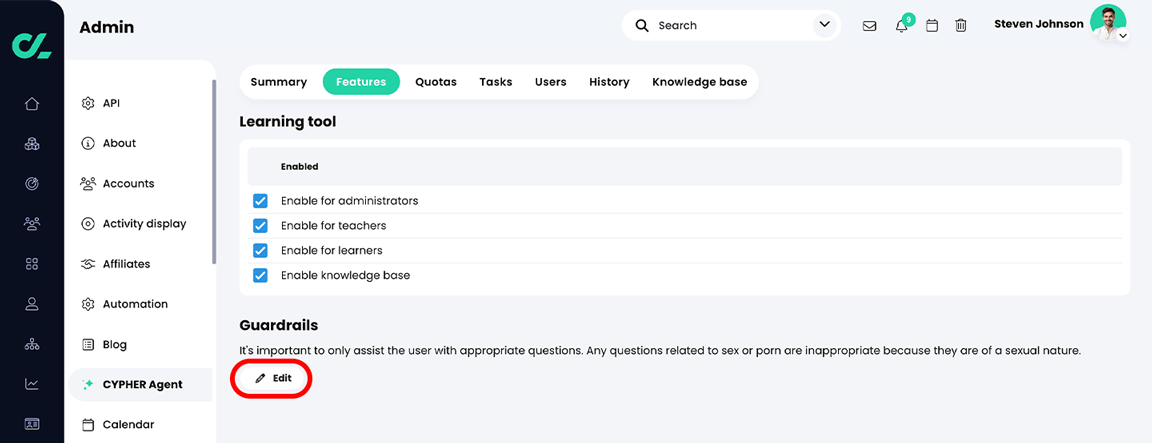Select the History tab
Image resolution: width=1152 pixels, height=443 pixels.
[x=609, y=82]
